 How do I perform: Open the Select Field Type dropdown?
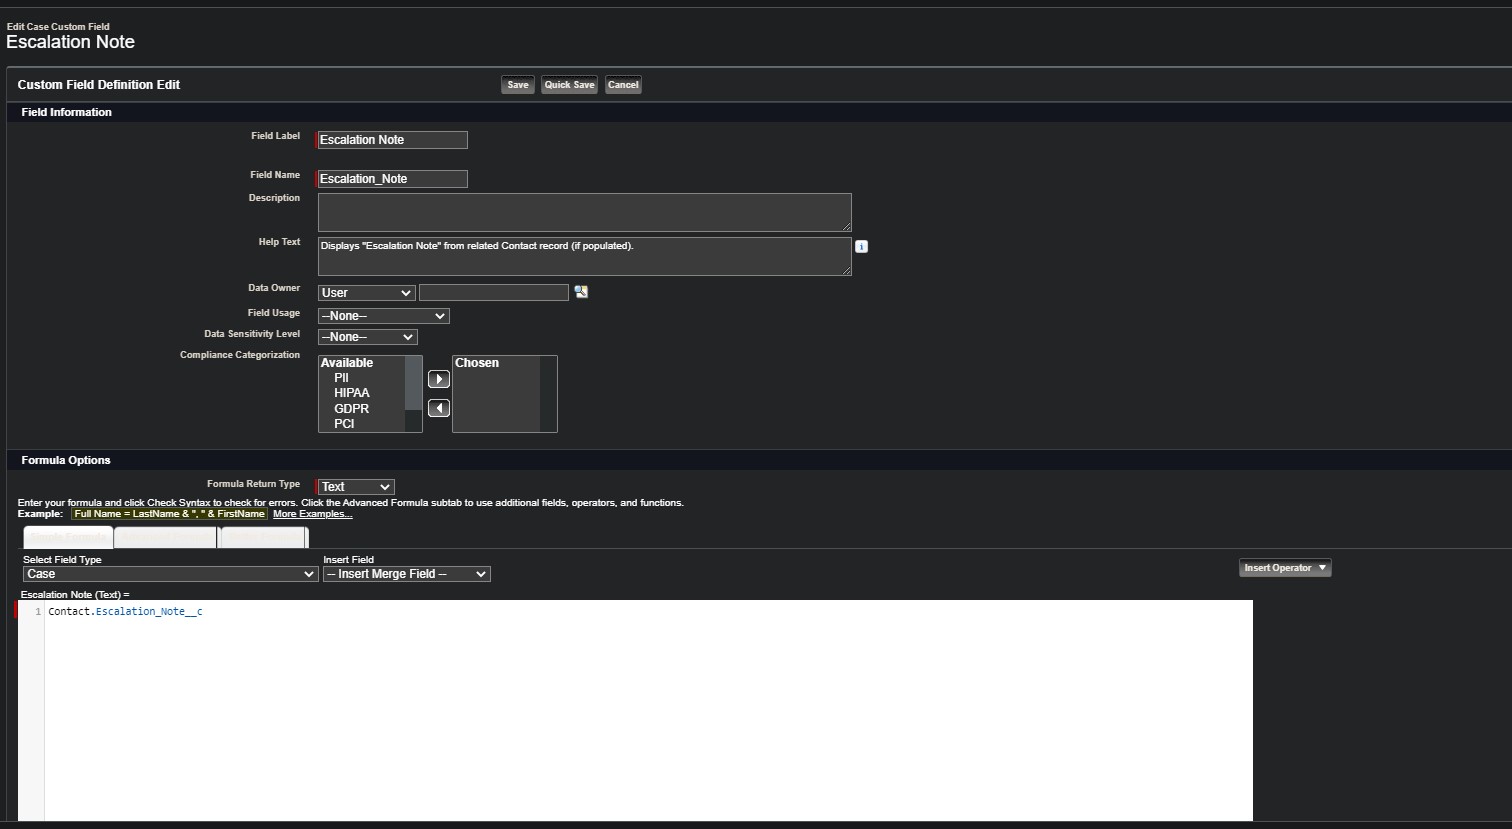point(171,574)
